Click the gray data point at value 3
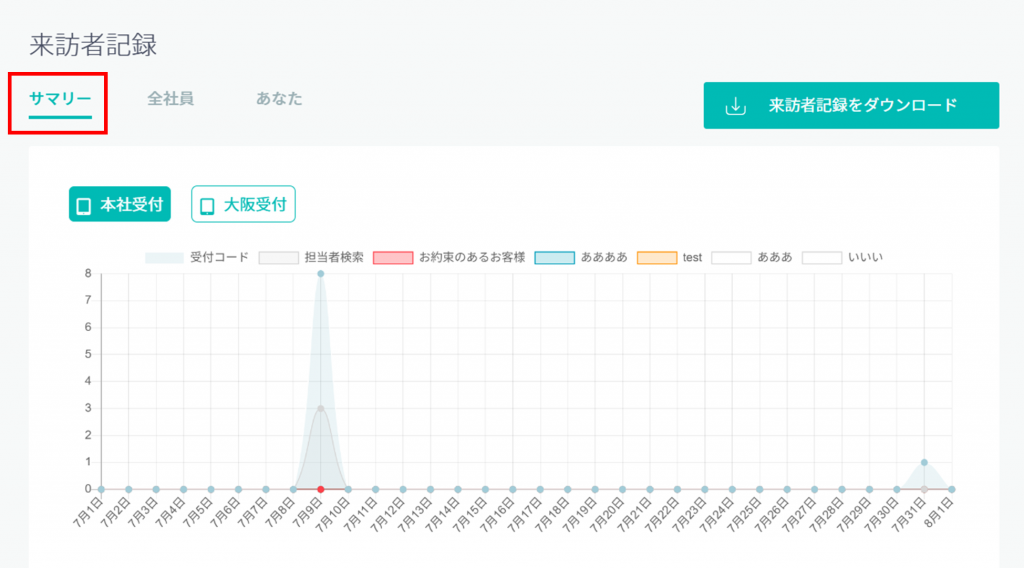Image resolution: width=1024 pixels, height=568 pixels. pyautogui.click(x=320, y=408)
